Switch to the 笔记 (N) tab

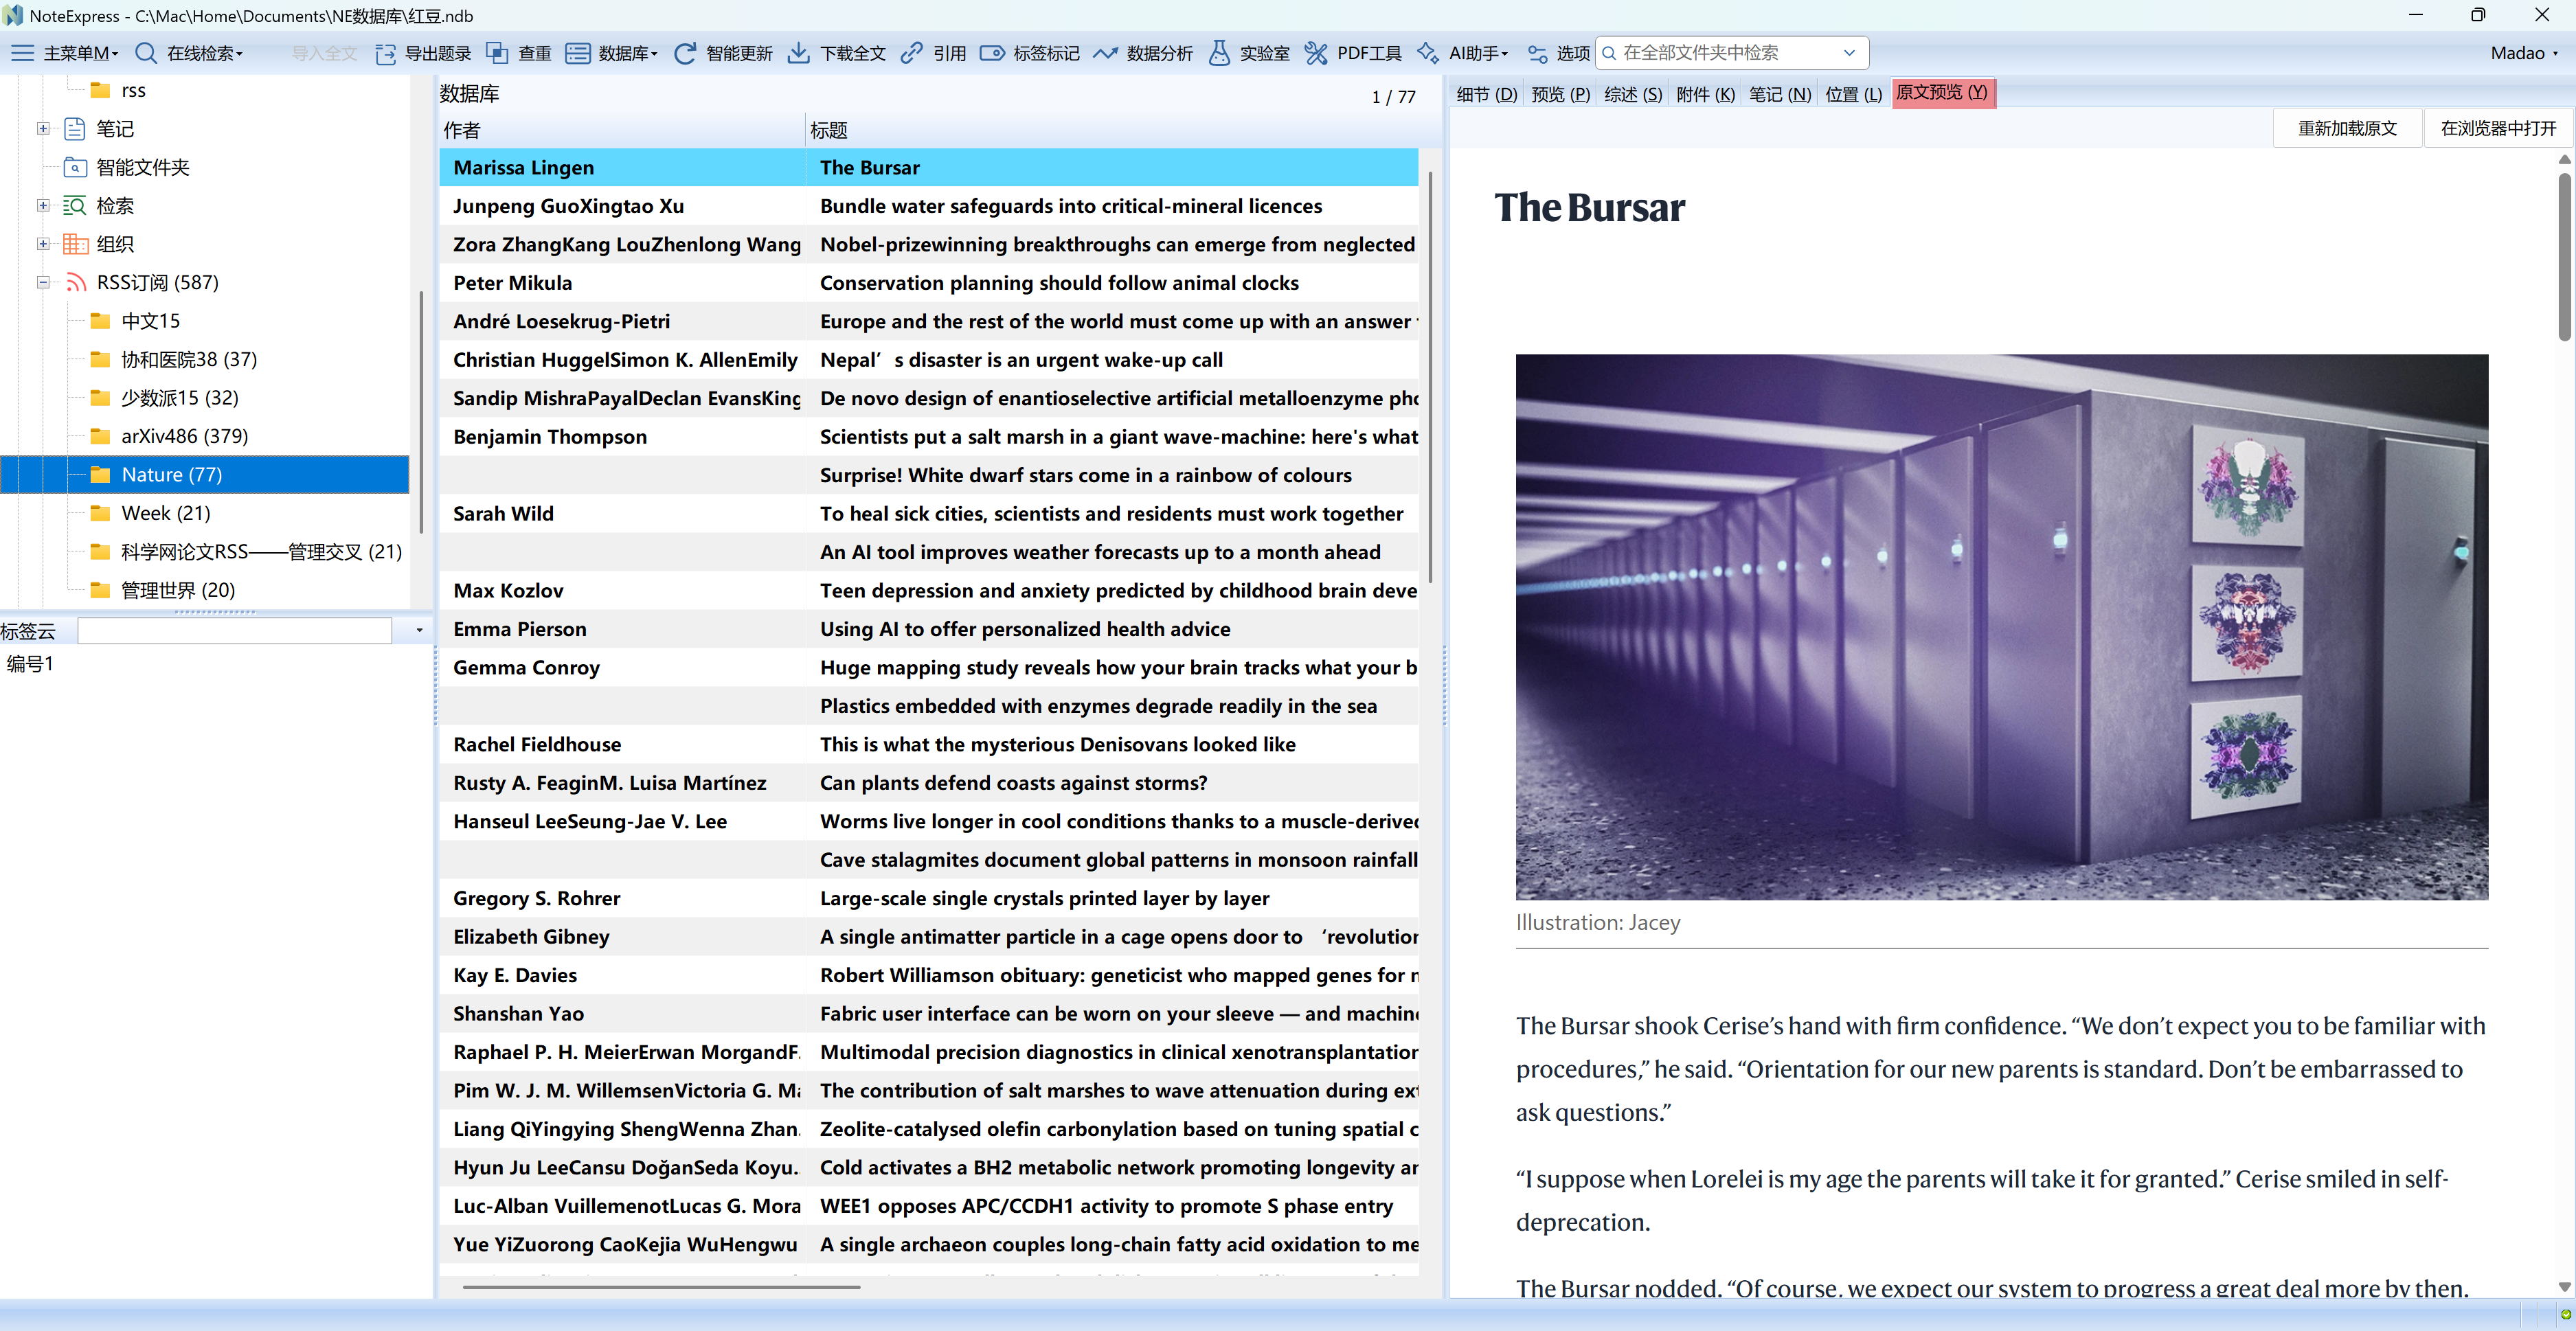coord(1780,94)
